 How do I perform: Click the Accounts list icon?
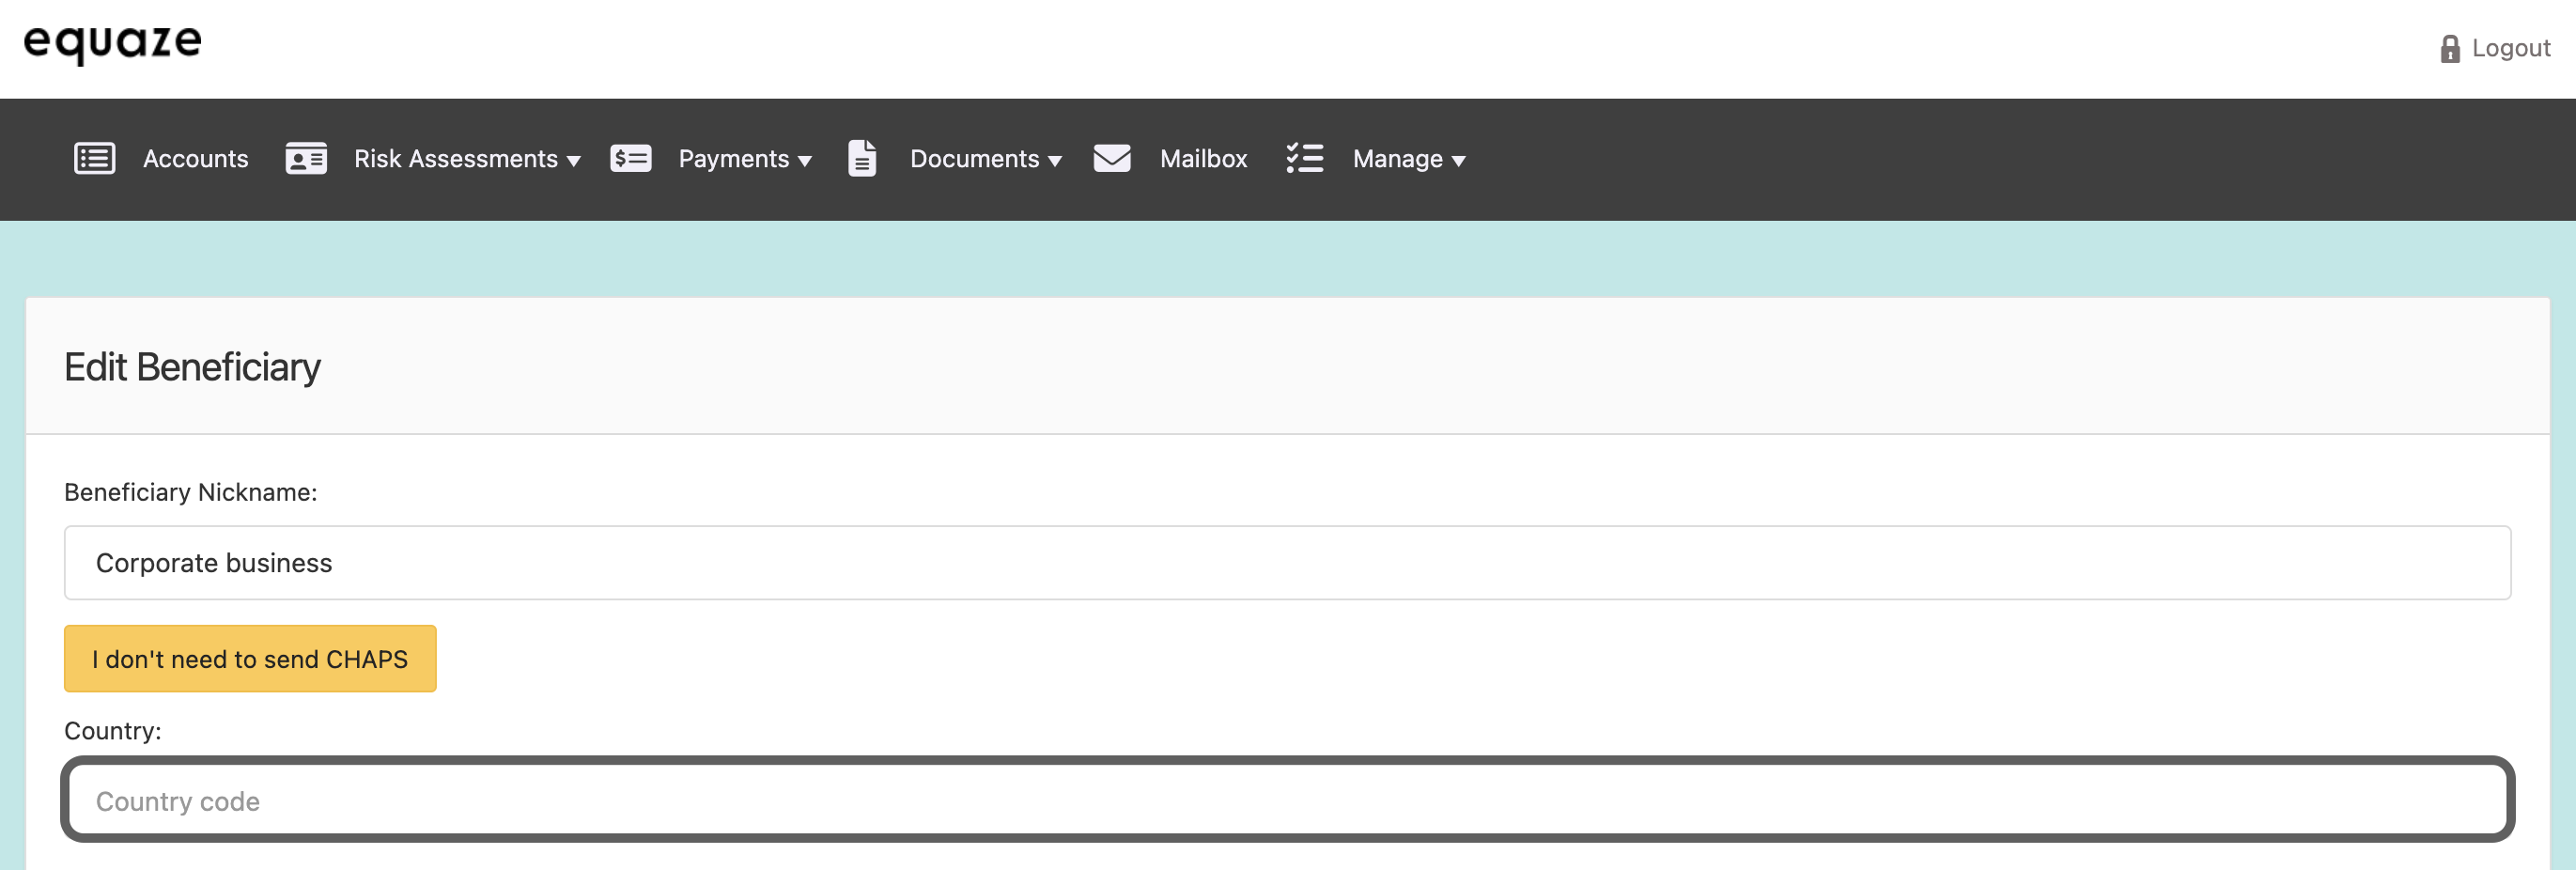coord(95,159)
